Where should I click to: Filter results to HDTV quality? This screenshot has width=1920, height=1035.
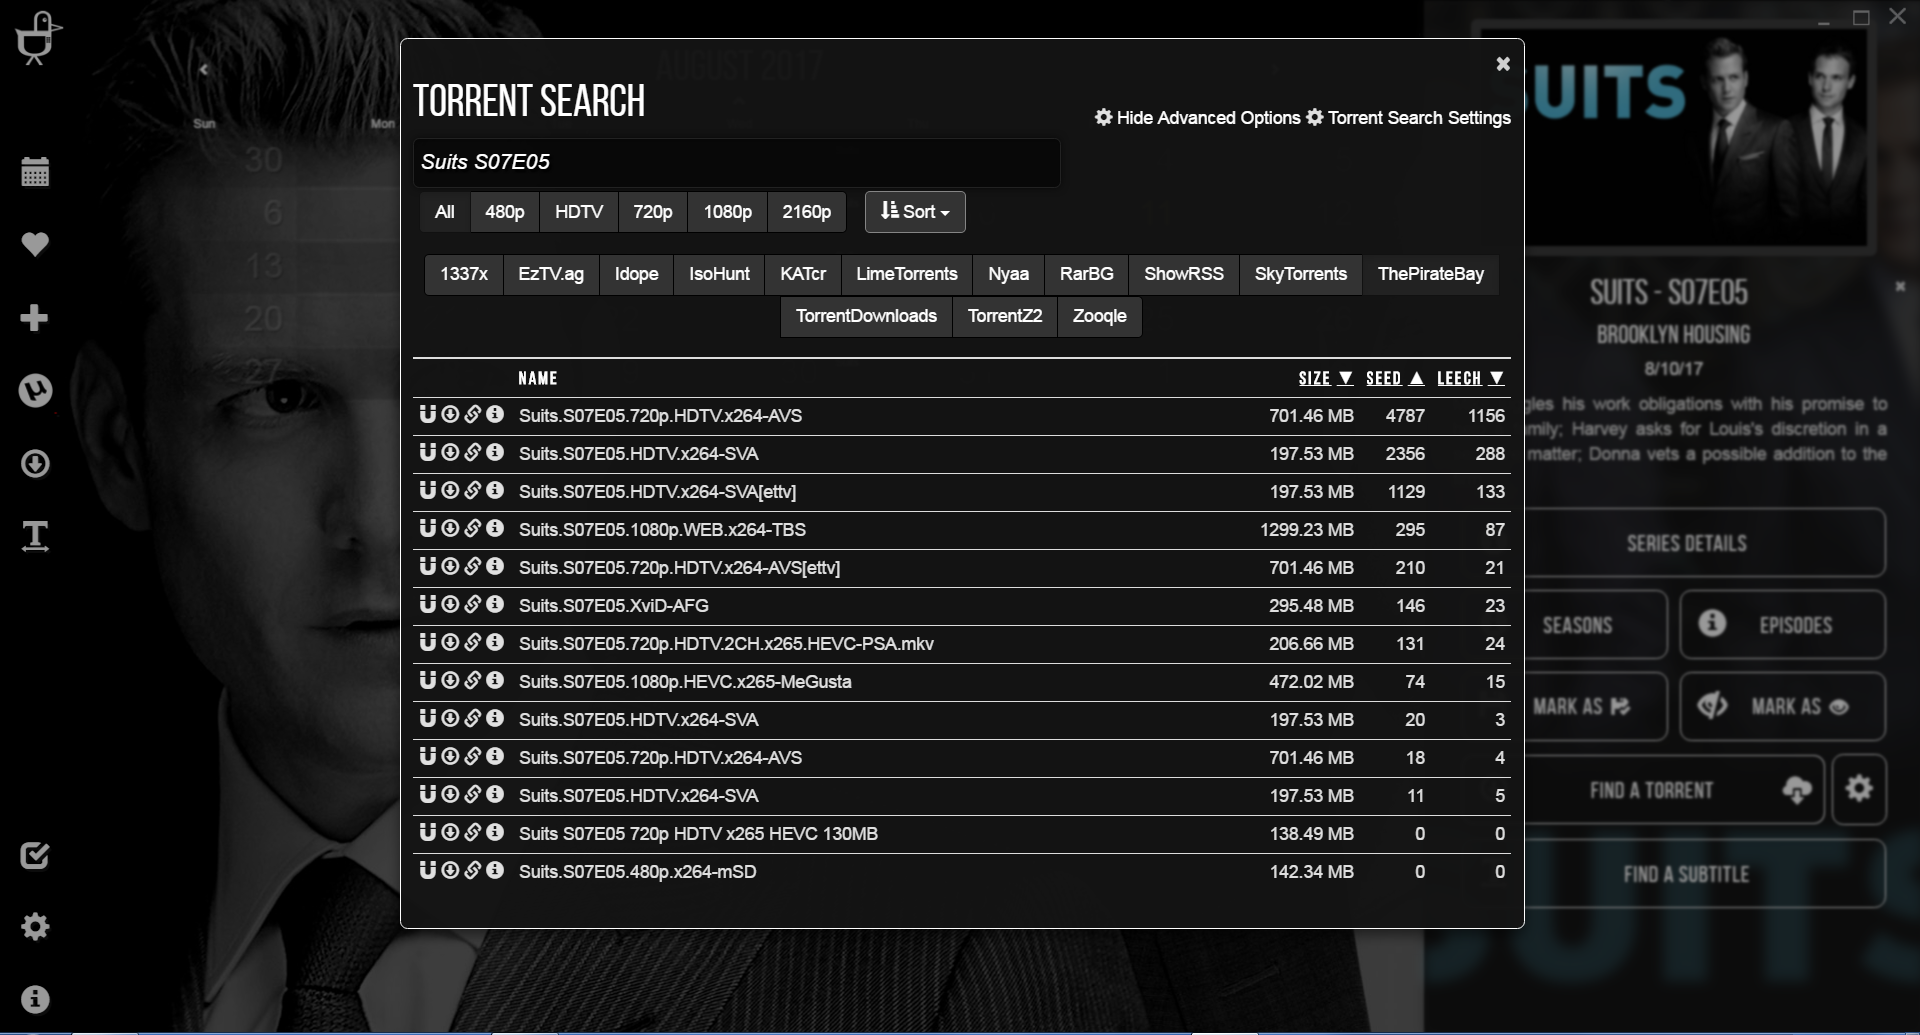pyautogui.click(x=579, y=212)
